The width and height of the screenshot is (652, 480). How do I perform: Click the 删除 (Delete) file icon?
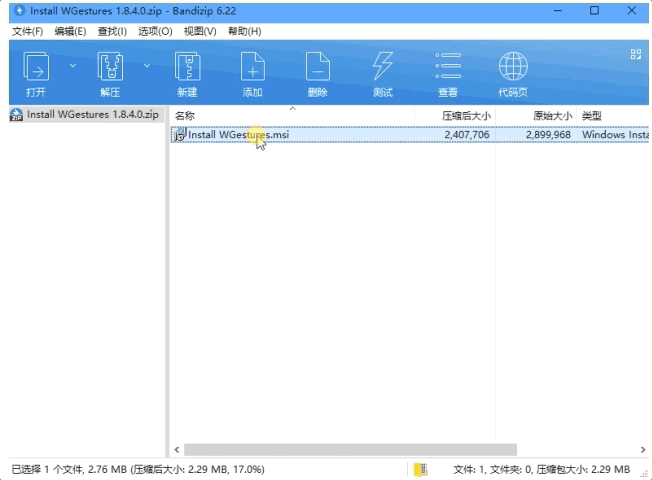pos(318,67)
